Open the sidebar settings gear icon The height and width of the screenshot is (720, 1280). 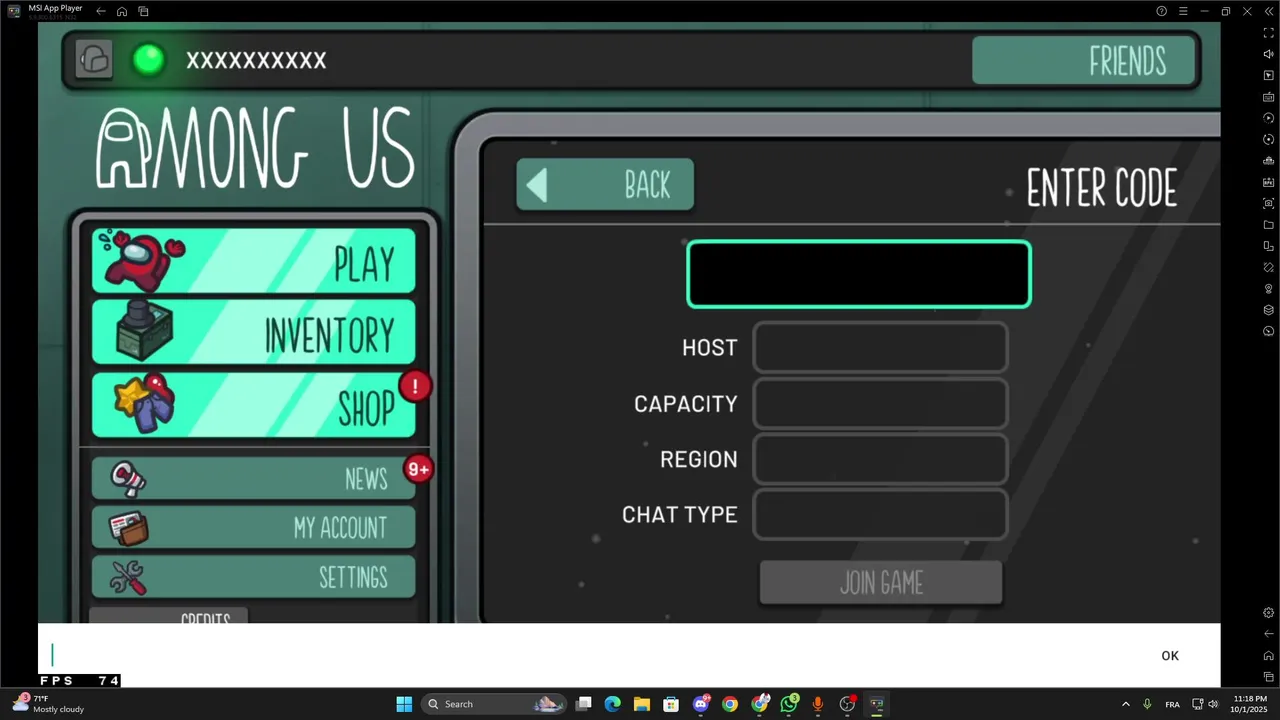coord(1269,613)
